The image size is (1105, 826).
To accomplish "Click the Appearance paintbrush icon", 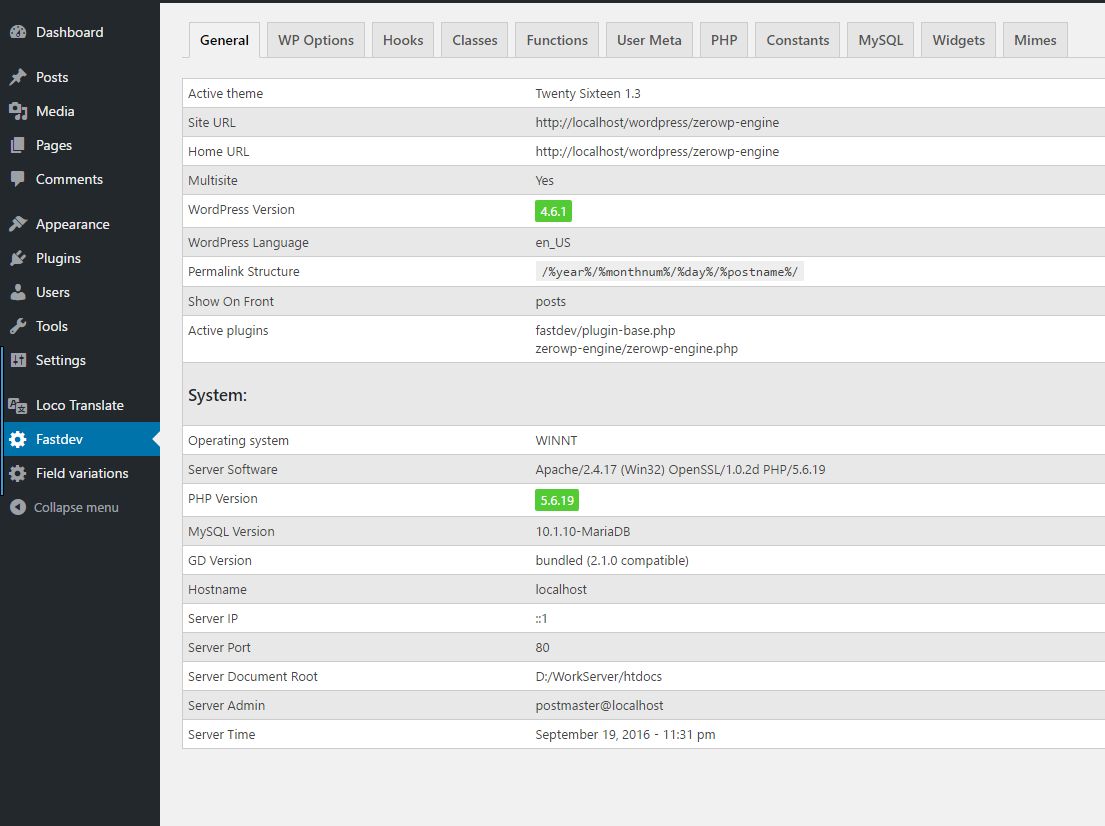I will pos(18,224).
